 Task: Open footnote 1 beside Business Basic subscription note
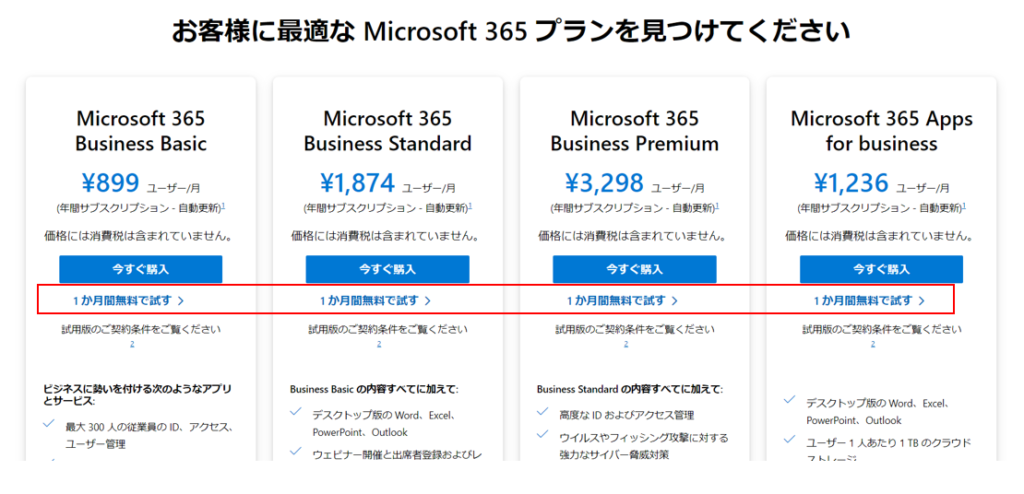point(224,206)
